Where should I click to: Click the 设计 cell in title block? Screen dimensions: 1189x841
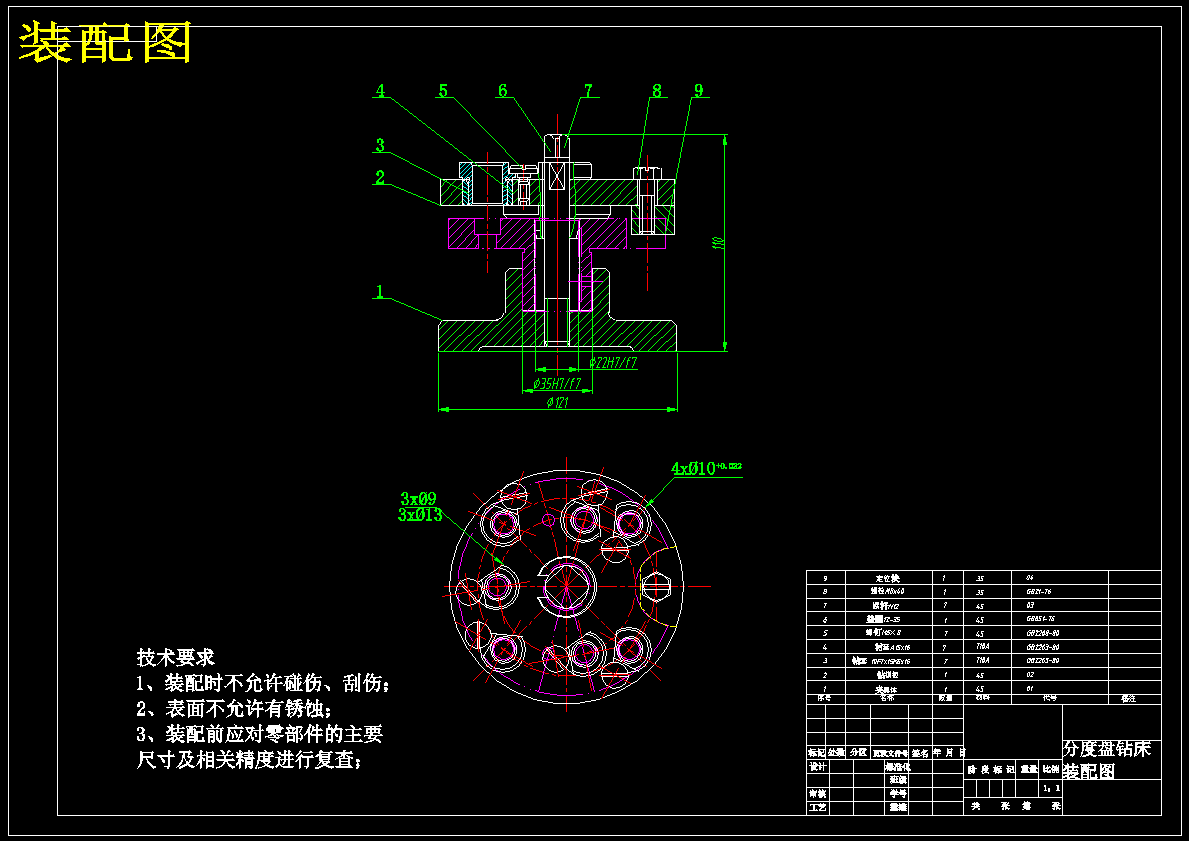pos(817,767)
